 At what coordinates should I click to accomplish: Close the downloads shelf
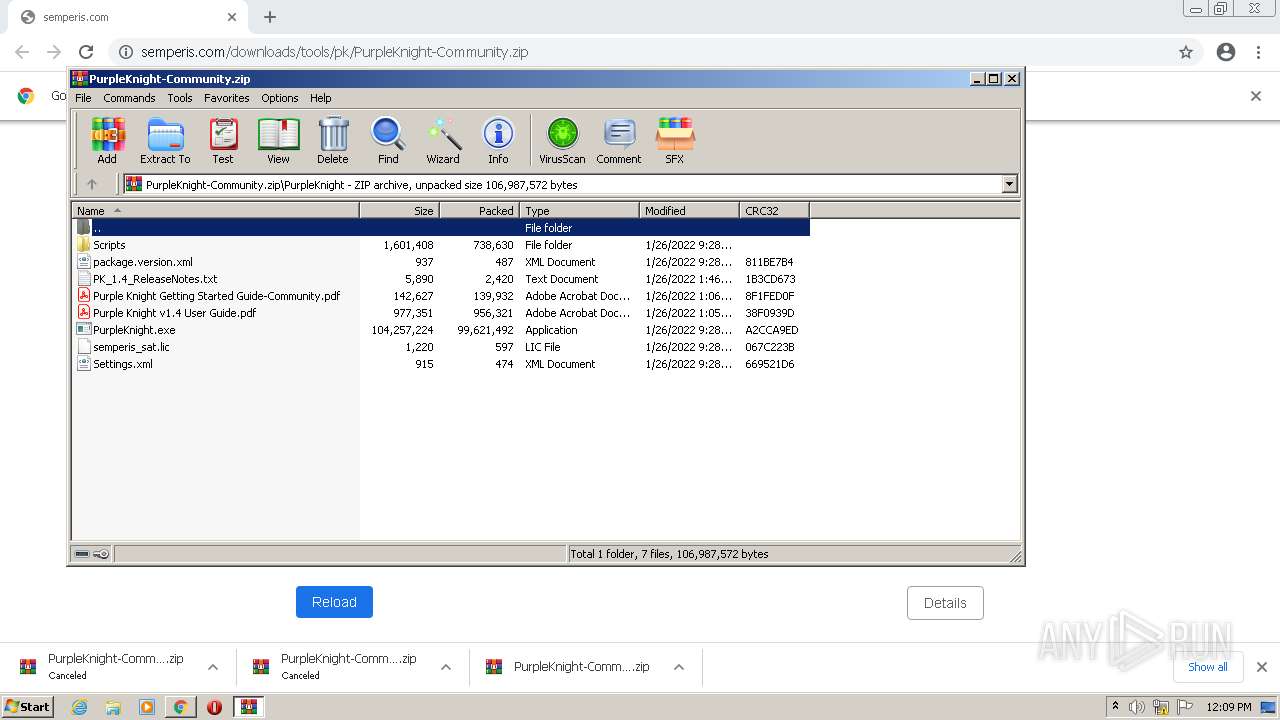(x=1262, y=667)
